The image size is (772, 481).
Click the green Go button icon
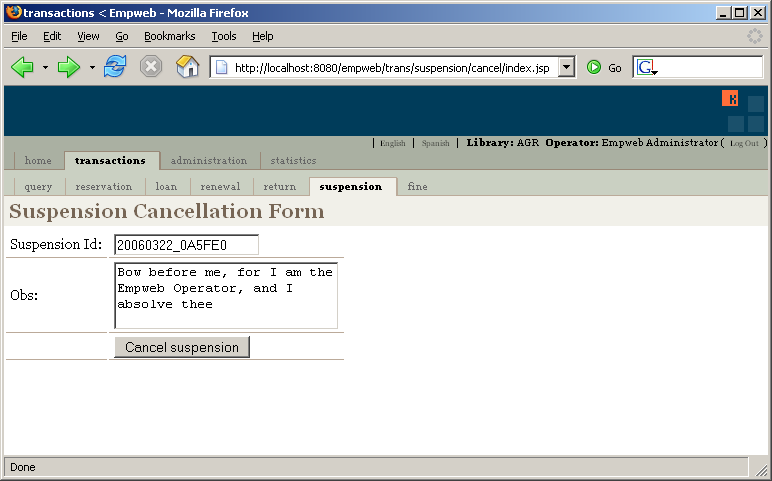click(x=594, y=67)
